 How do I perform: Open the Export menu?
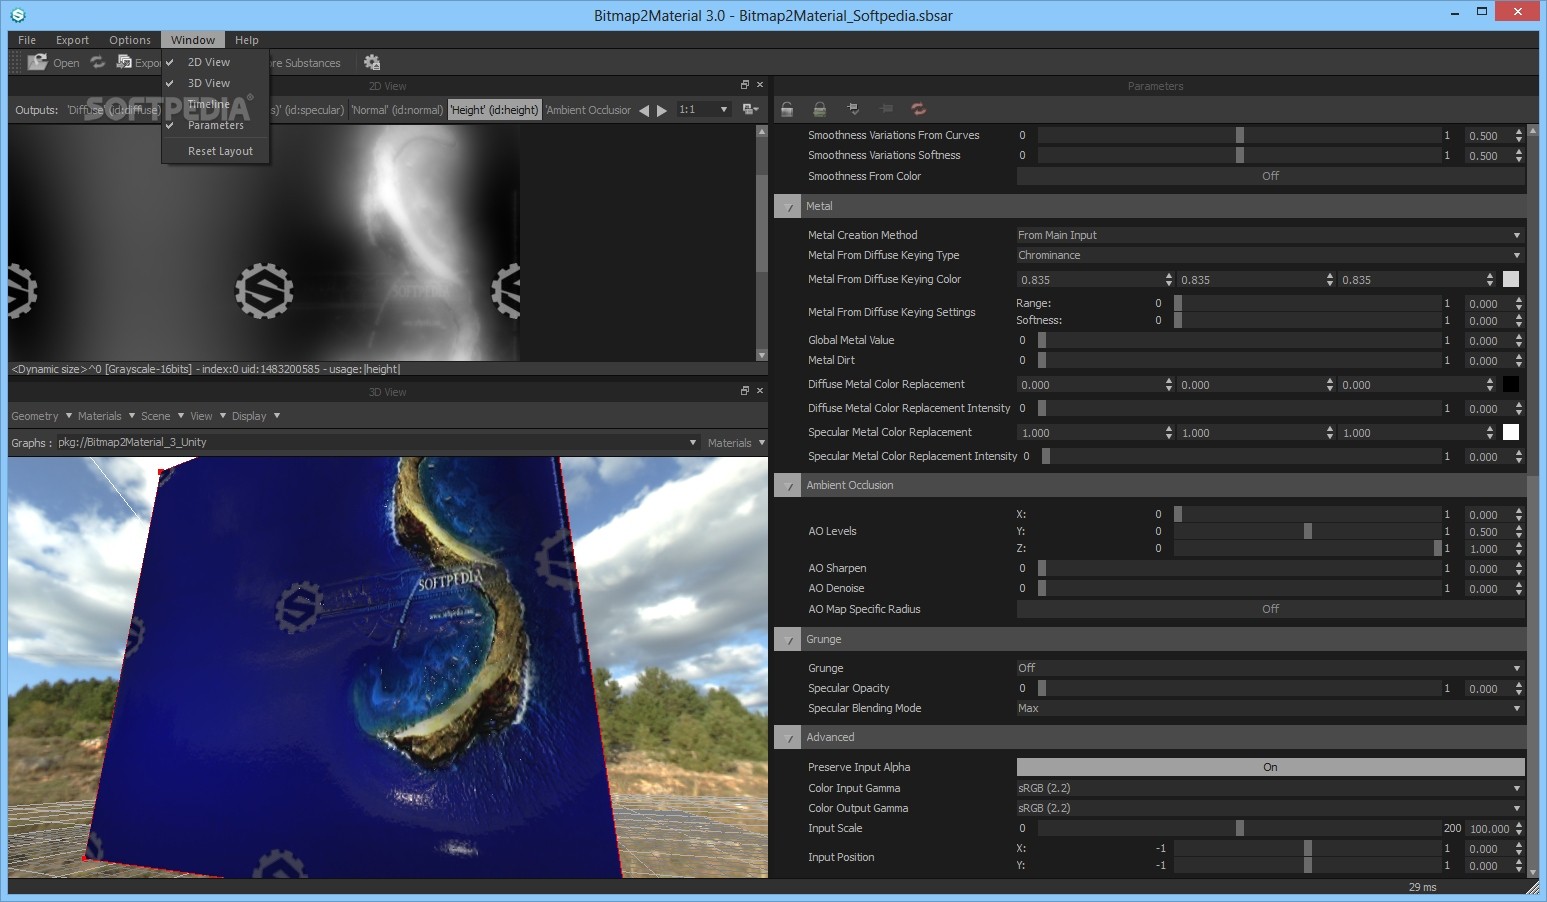point(72,40)
